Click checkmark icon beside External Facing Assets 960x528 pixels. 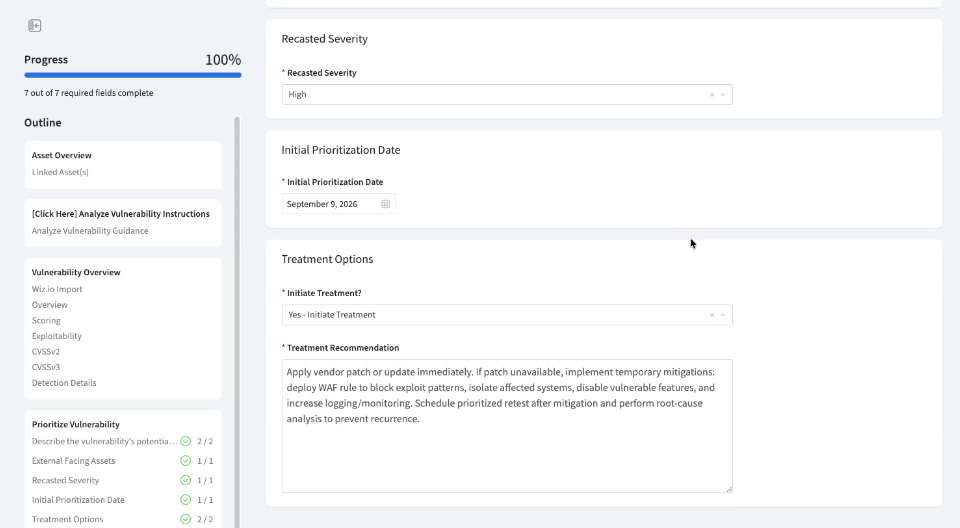point(186,461)
